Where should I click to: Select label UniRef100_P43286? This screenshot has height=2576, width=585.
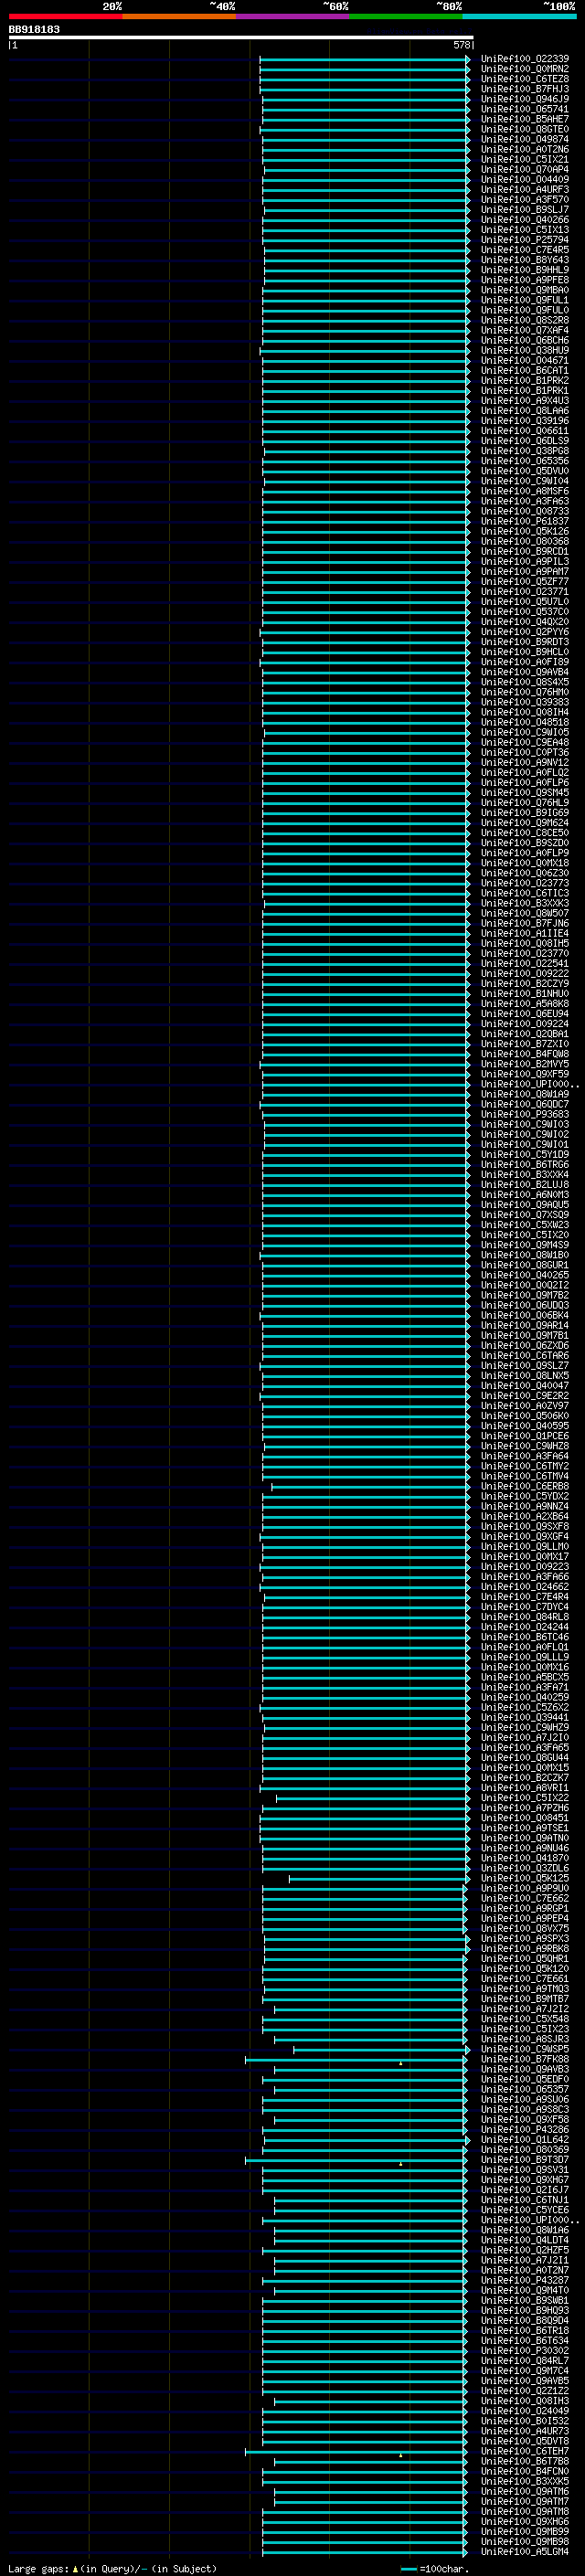point(524,2129)
